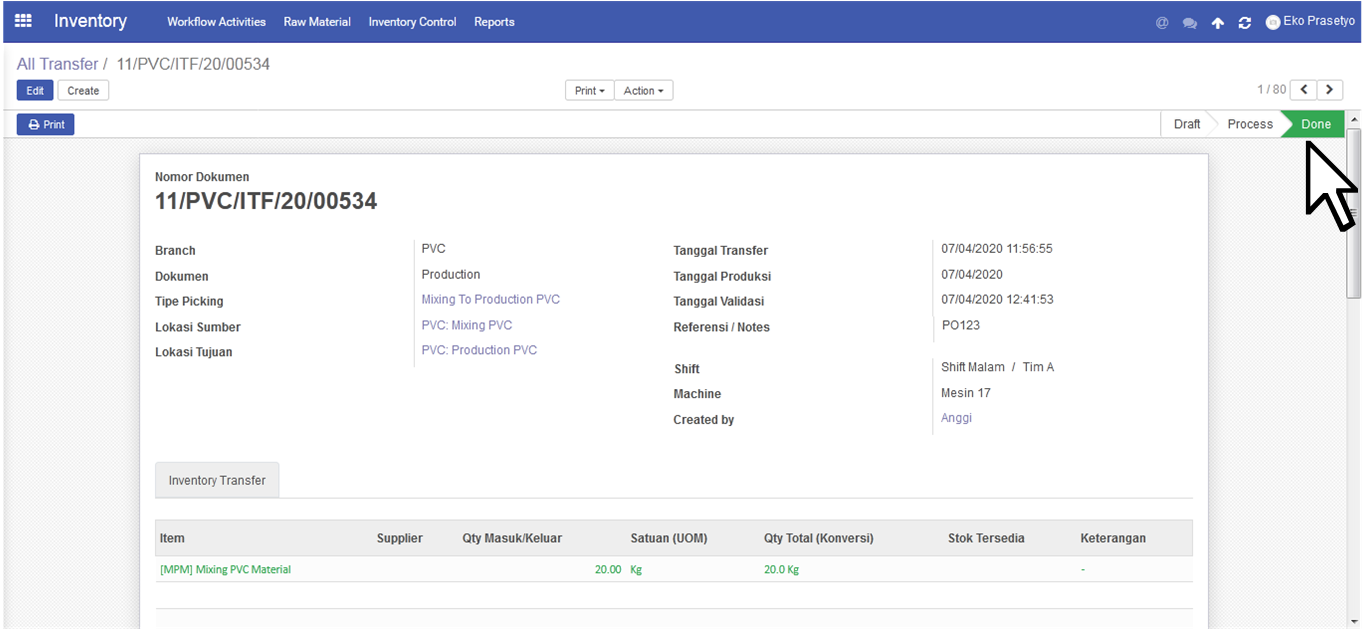Open the Inventory Control menu
The width and height of the screenshot is (1365, 630).
click(412, 22)
